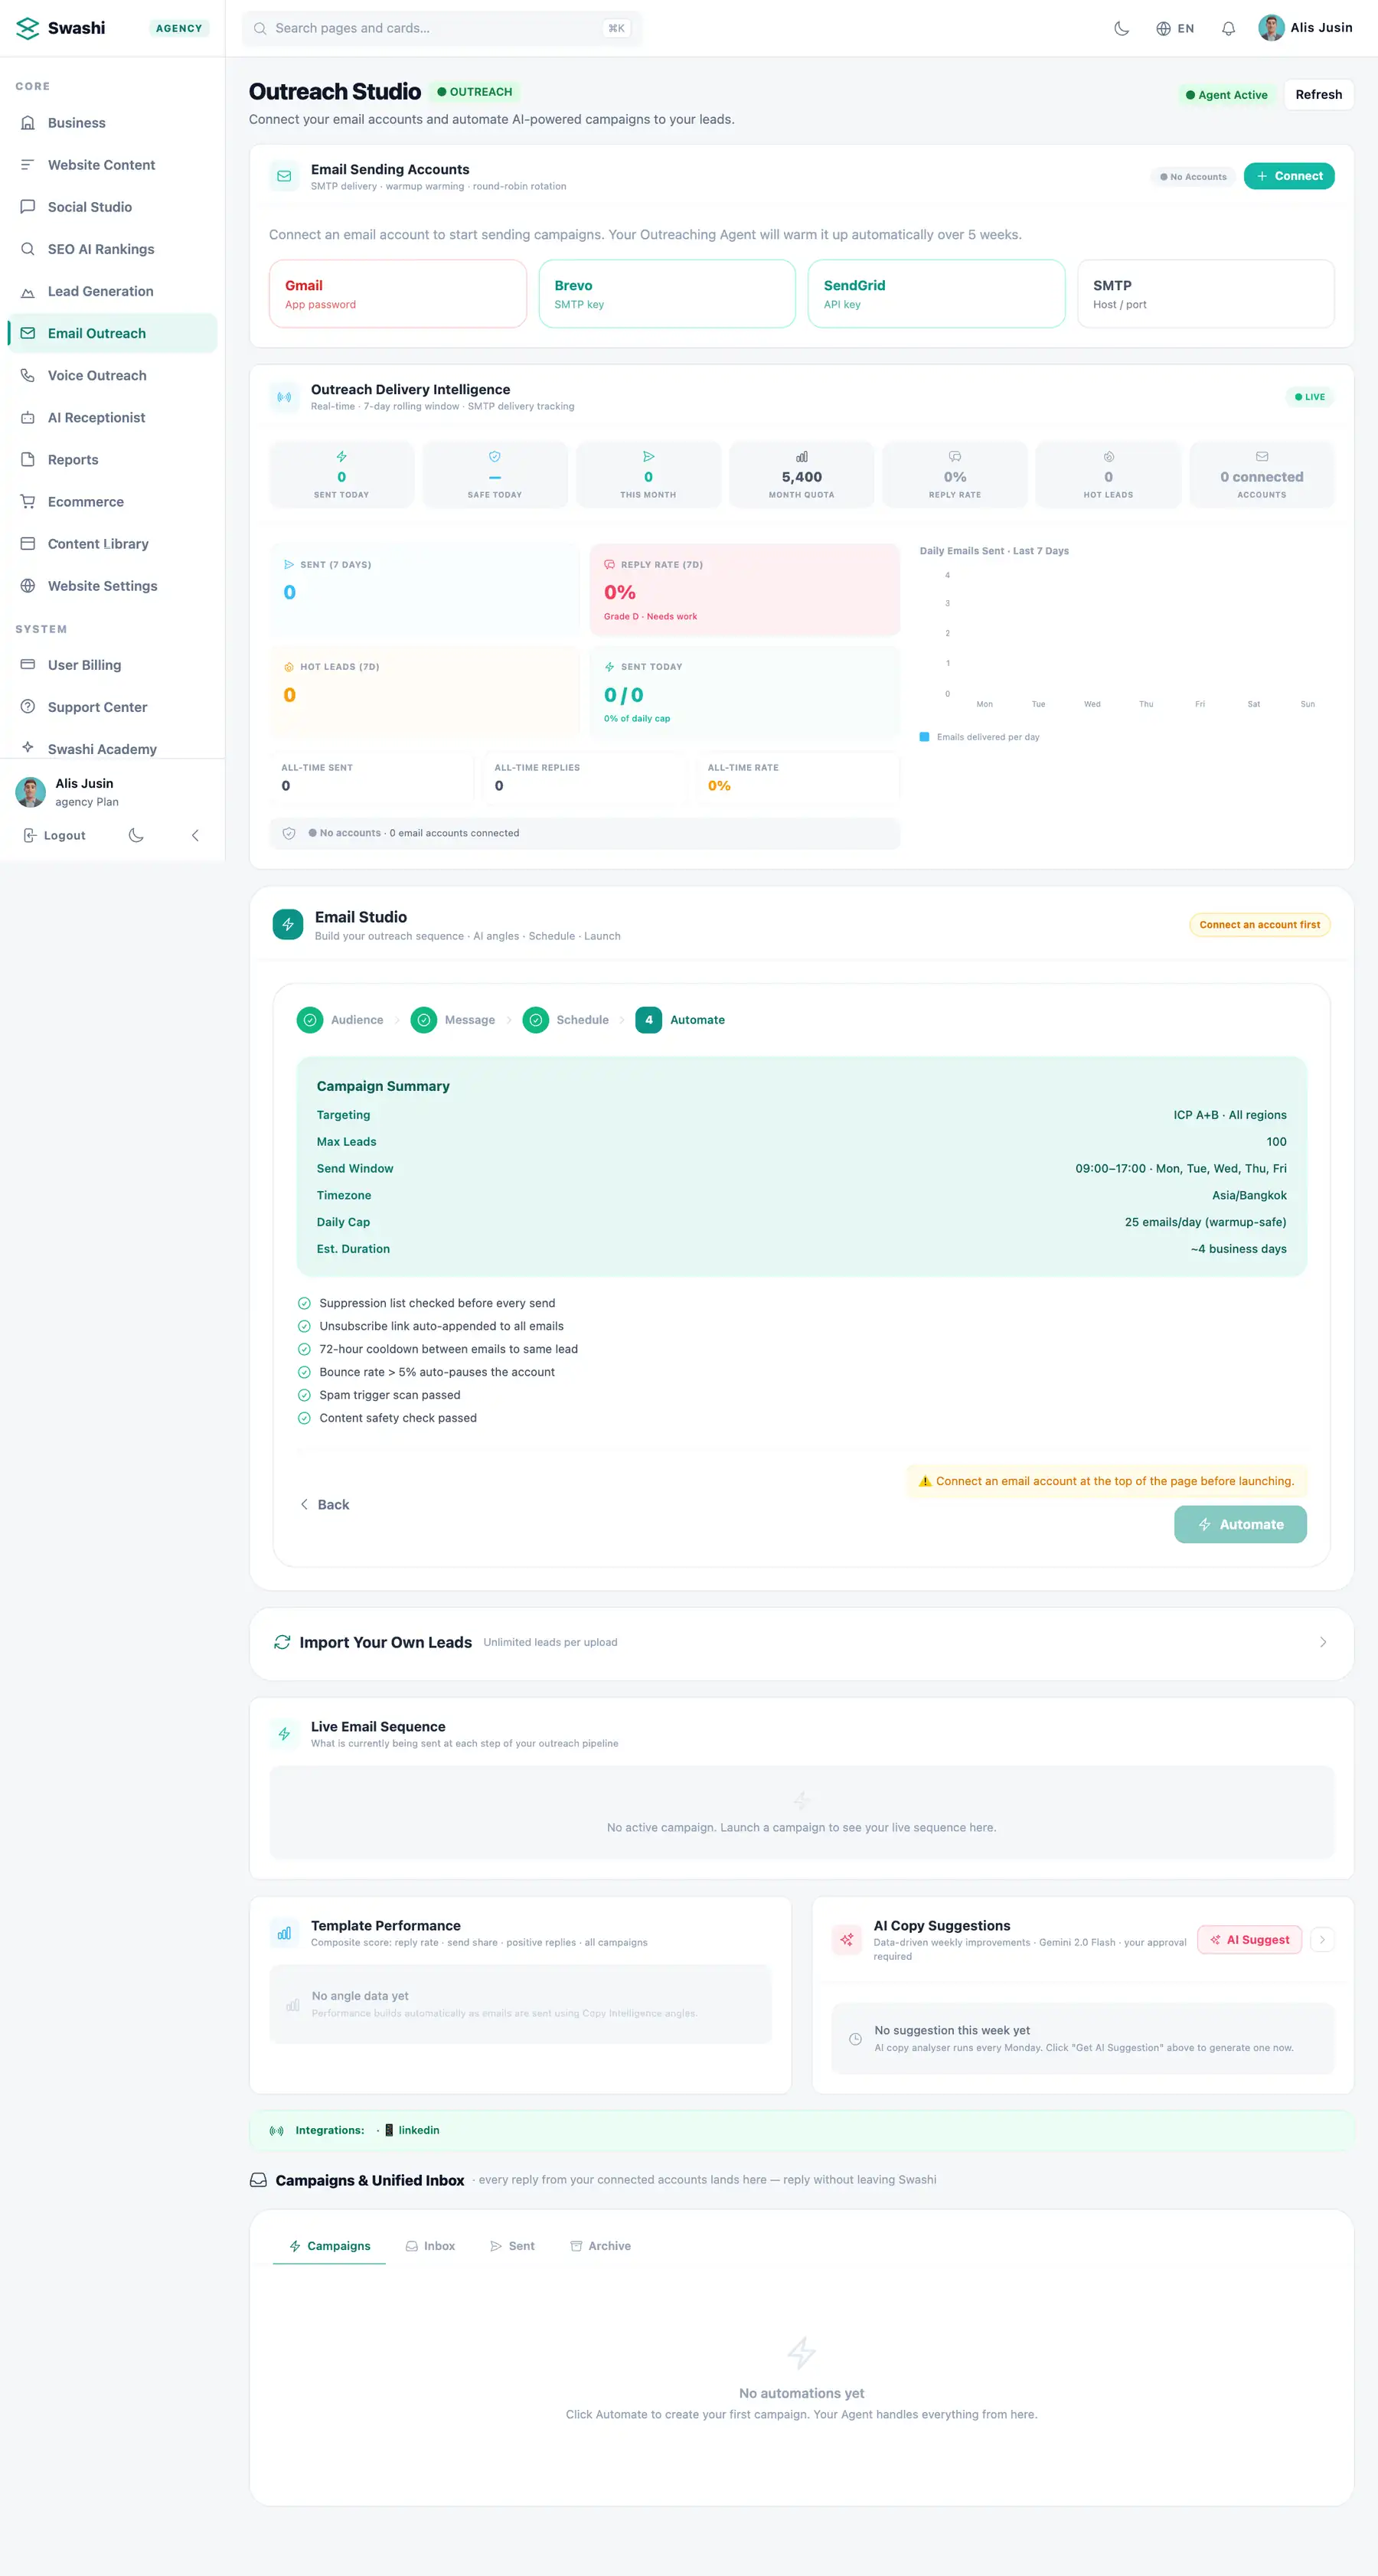Click the Back link in Email Studio
The image size is (1378, 2576).
[324, 1504]
